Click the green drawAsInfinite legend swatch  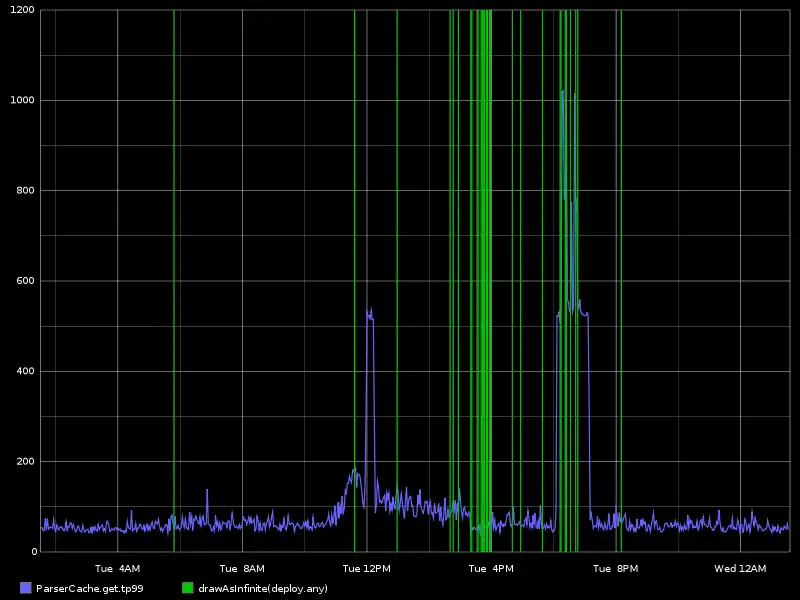(187, 588)
